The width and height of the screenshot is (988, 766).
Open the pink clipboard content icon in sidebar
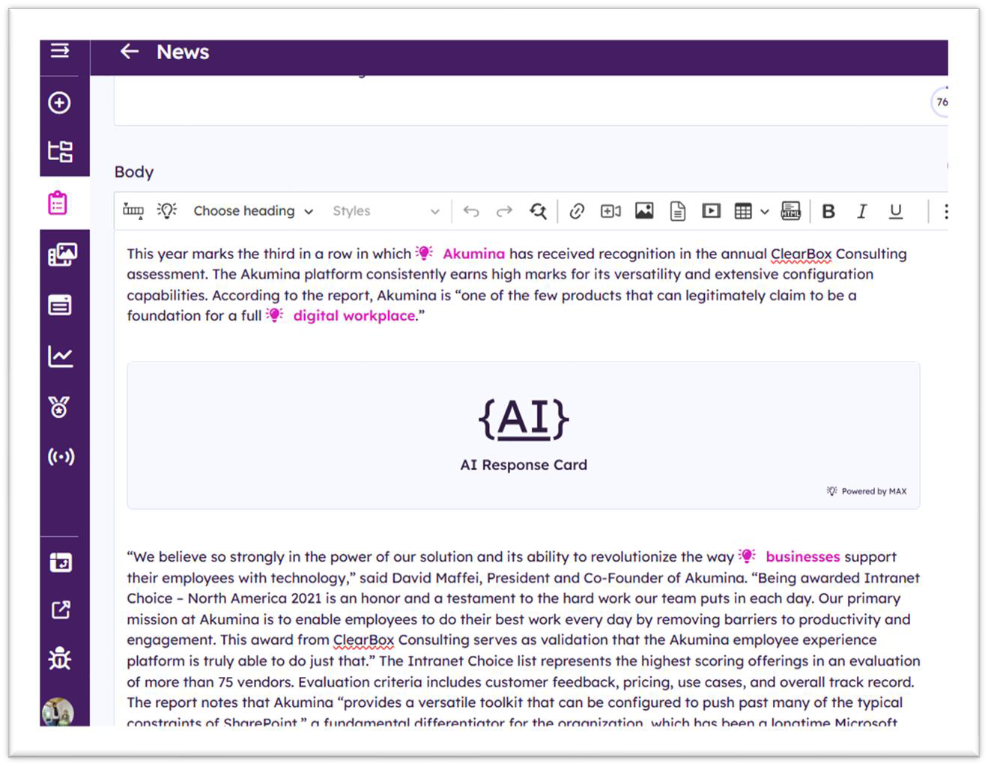point(58,203)
